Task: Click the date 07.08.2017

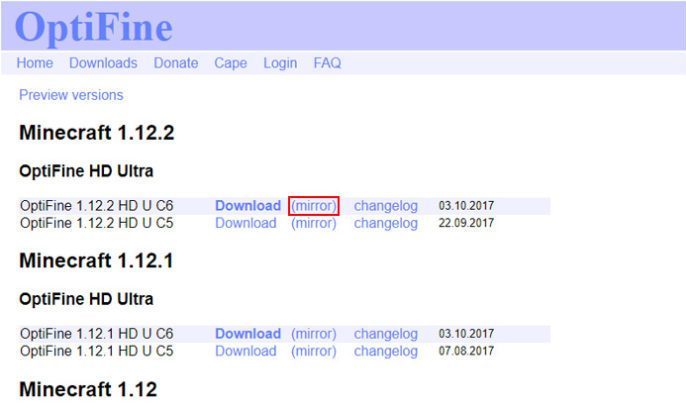Action: click(x=466, y=351)
